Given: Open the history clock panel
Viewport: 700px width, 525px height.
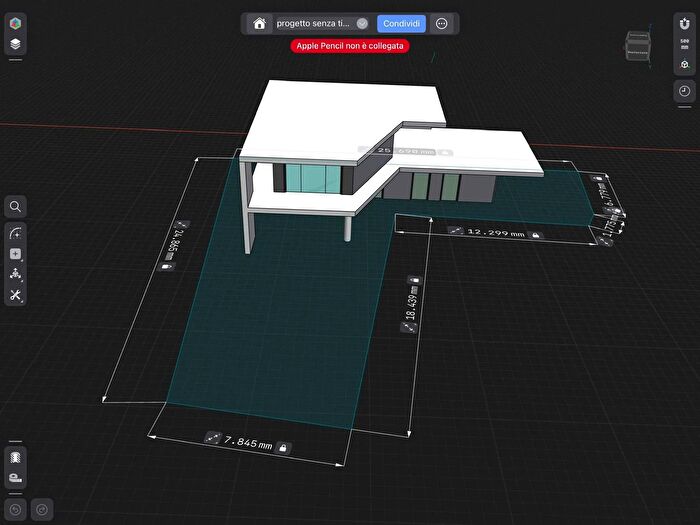Looking at the screenshot, I should click(x=684, y=91).
